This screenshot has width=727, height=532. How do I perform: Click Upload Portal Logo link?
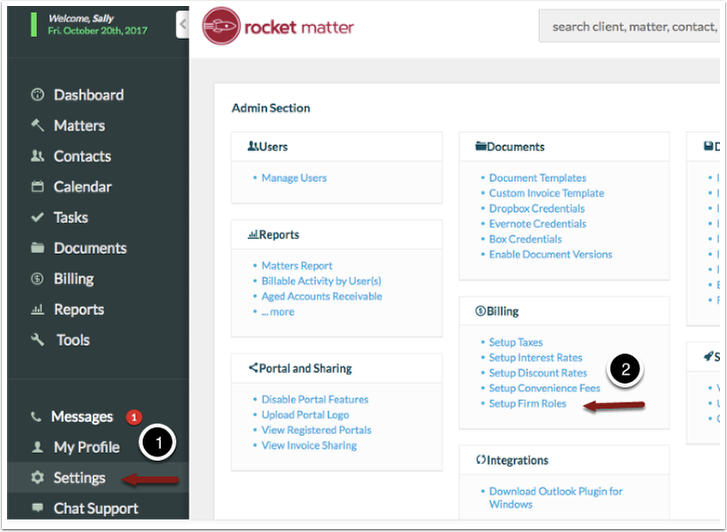tap(305, 414)
